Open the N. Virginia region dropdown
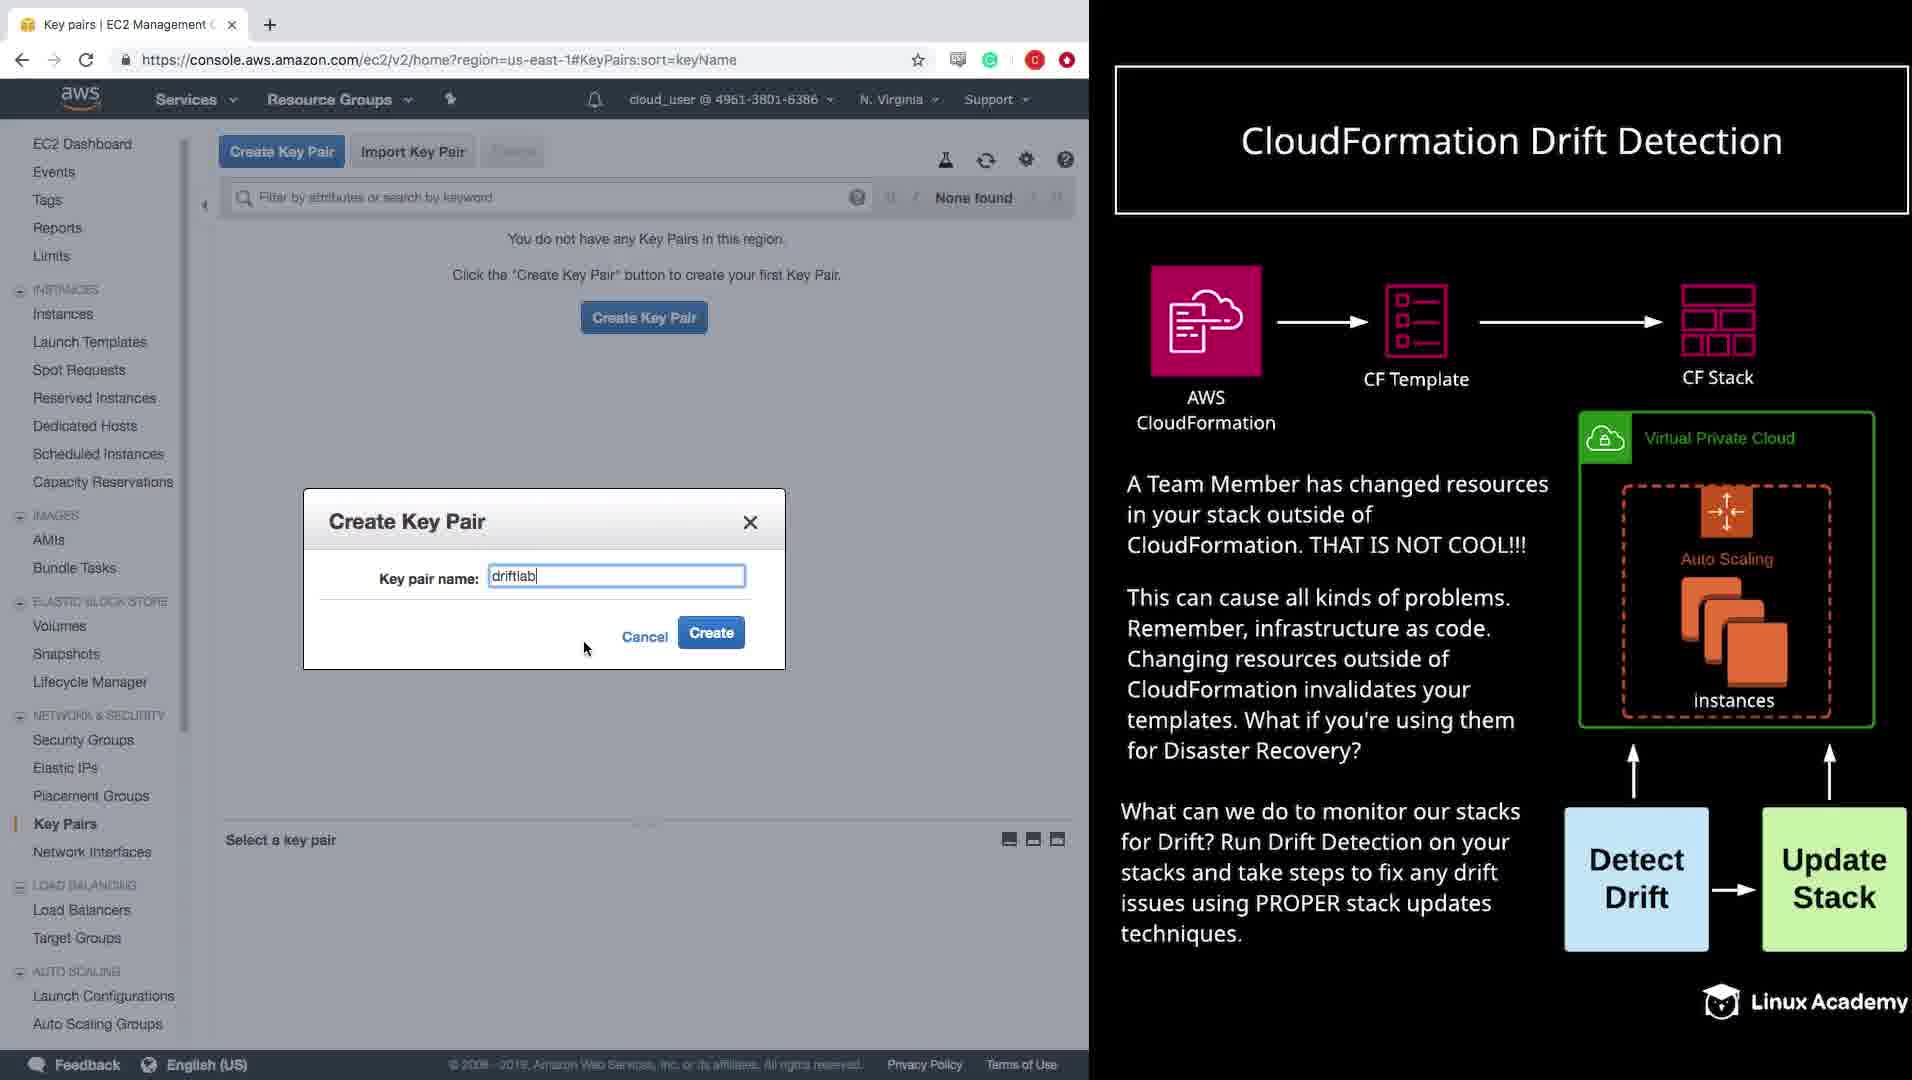Viewport: 1912px width, 1080px height. [899, 100]
